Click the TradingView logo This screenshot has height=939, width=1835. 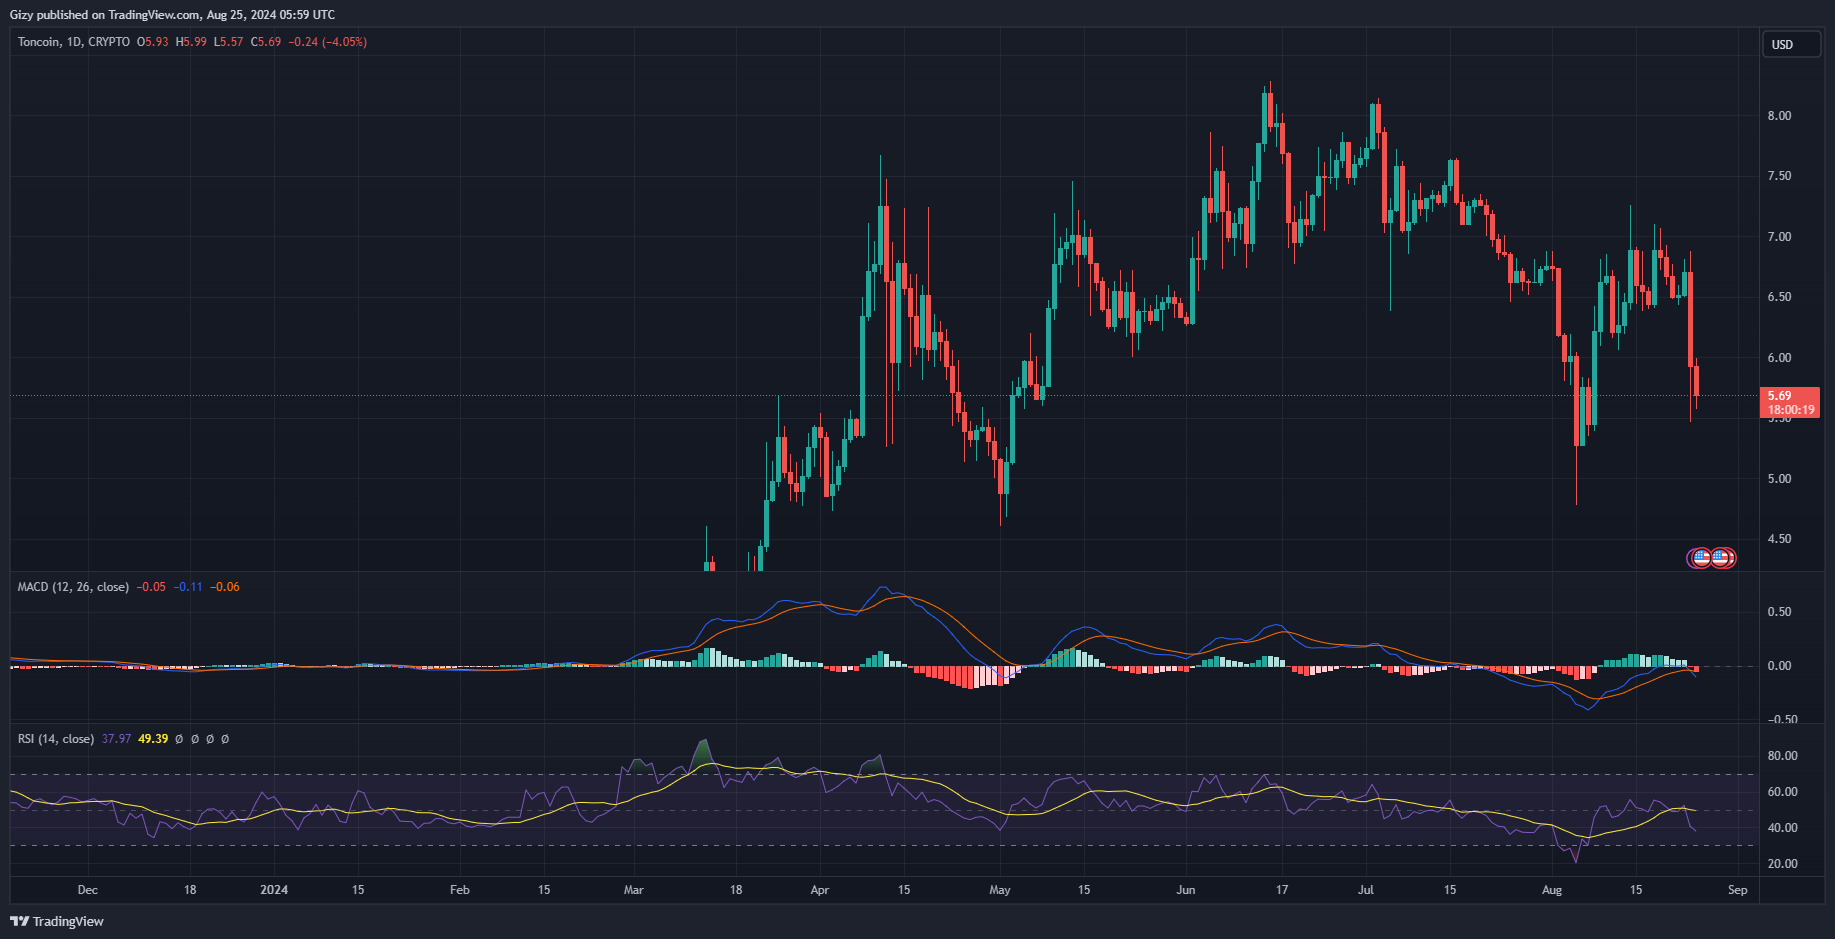(57, 921)
